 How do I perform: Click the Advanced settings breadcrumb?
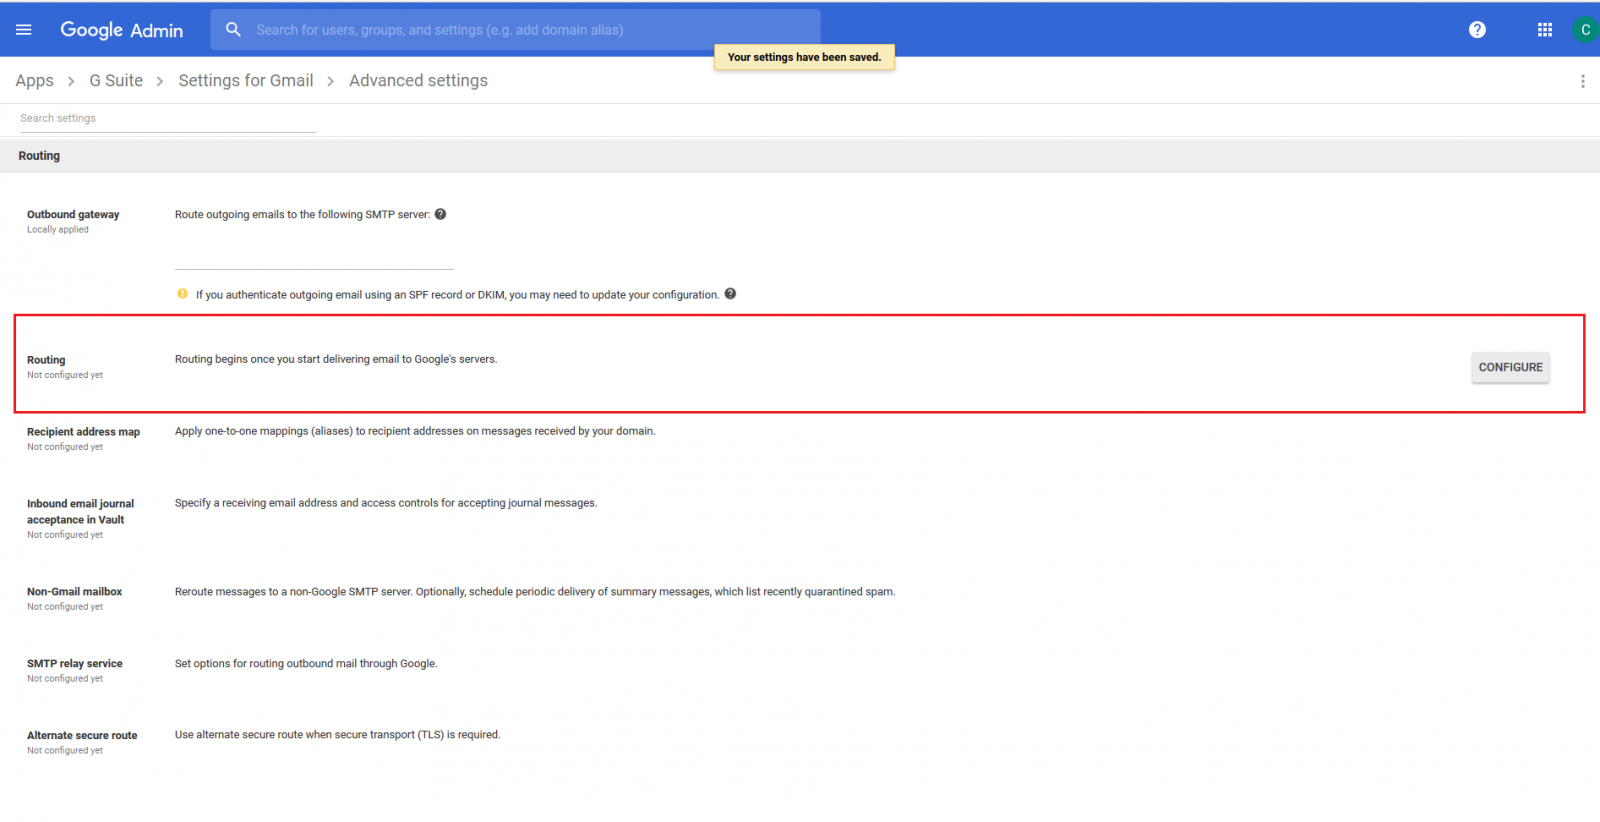(418, 81)
